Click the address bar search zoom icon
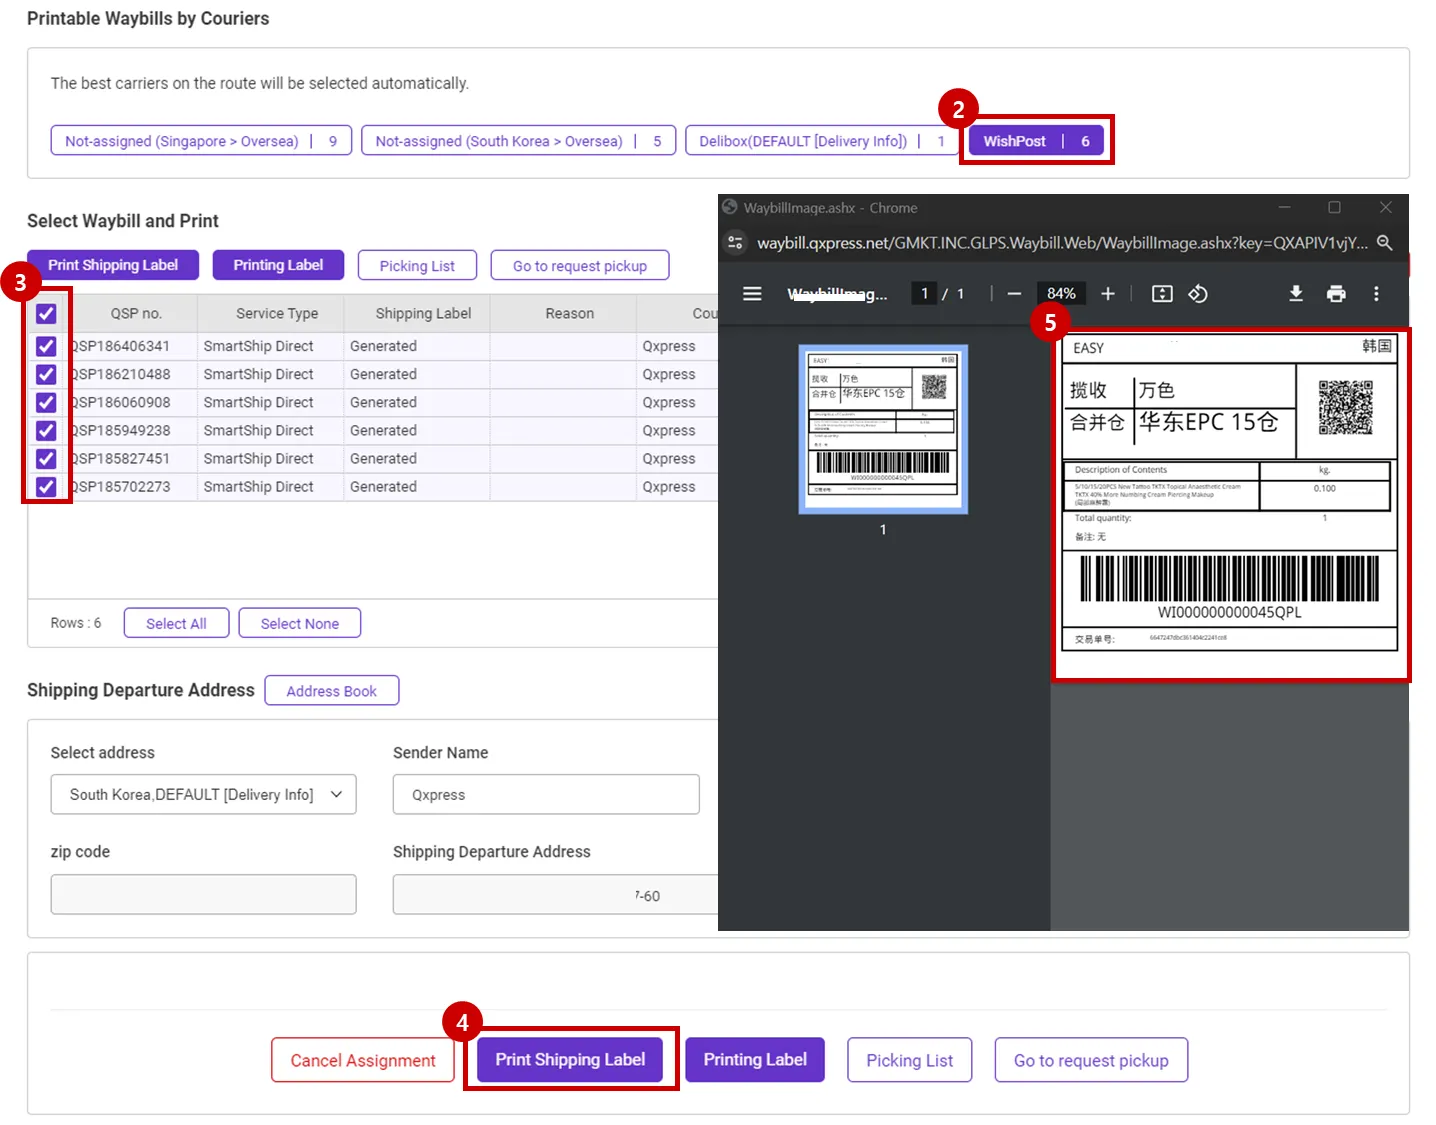The width and height of the screenshot is (1436, 1125). [x=1385, y=243]
